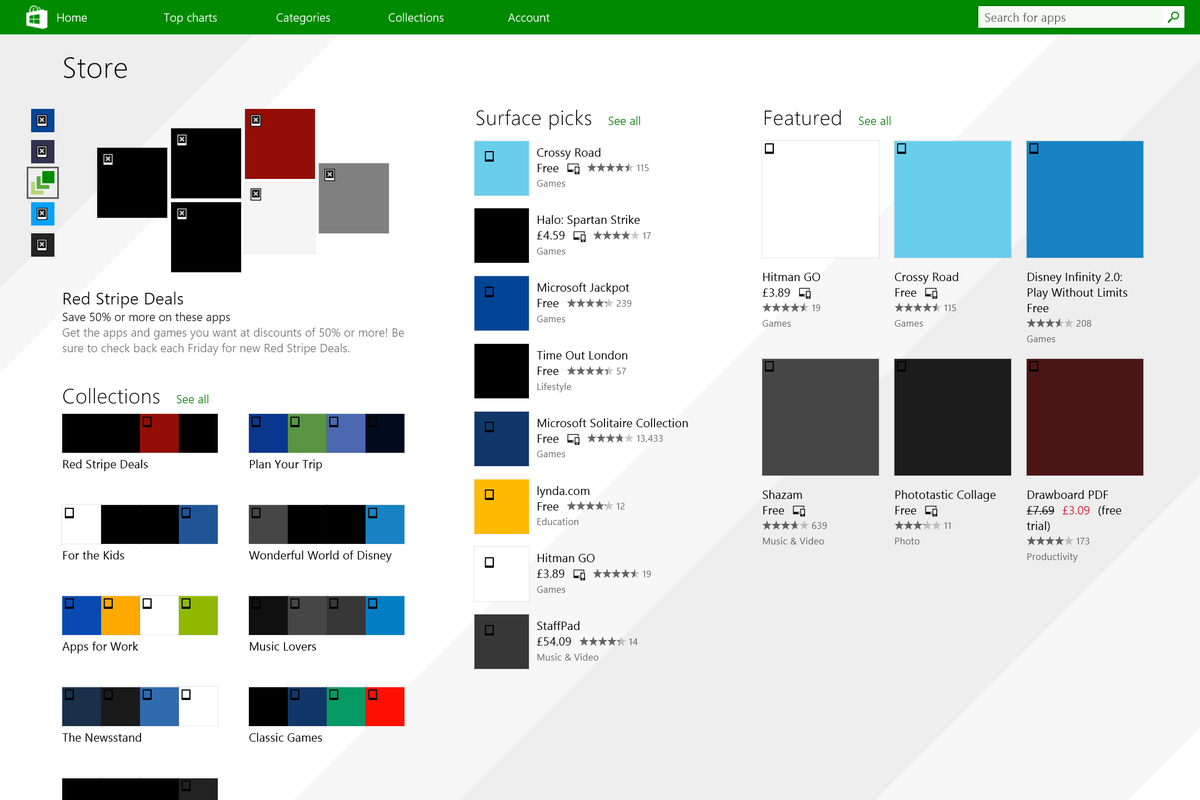
Task: Open the Plan Your Trip collection
Action: [327, 442]
